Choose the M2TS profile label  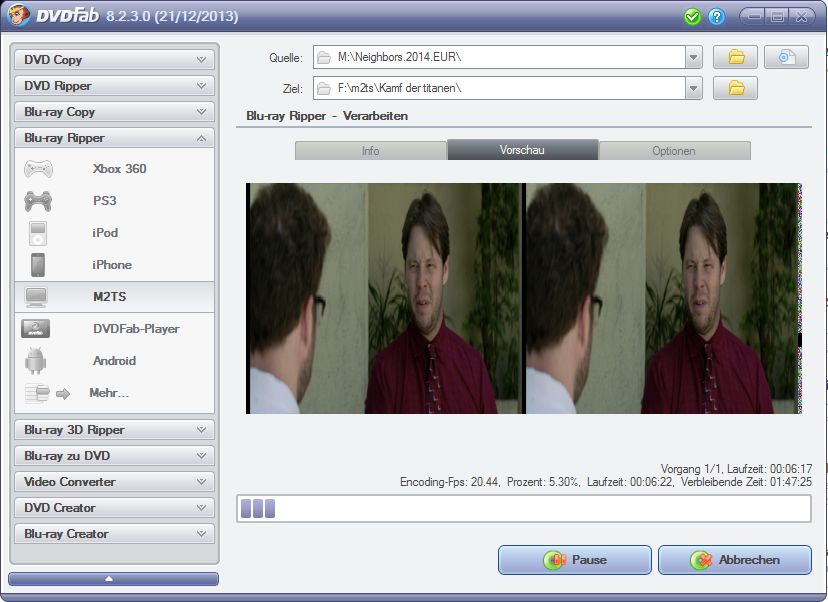[x=109, y=297]
